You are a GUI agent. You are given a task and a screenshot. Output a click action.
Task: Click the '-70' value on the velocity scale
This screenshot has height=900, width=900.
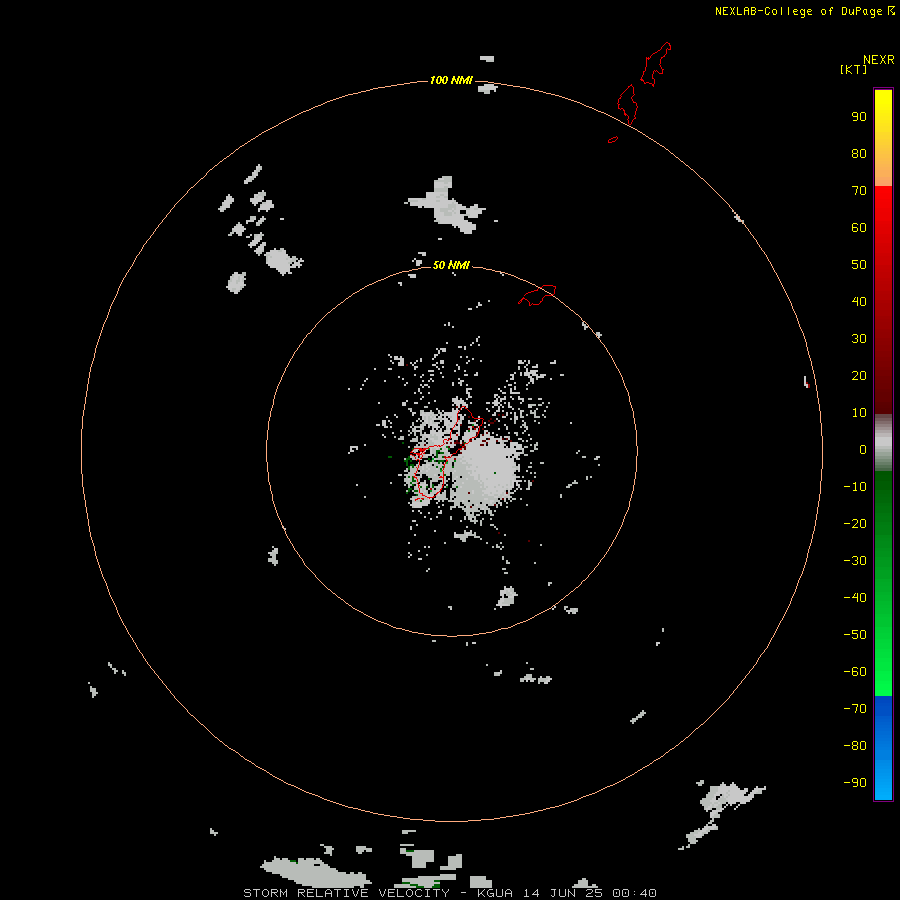click(855, 709)
